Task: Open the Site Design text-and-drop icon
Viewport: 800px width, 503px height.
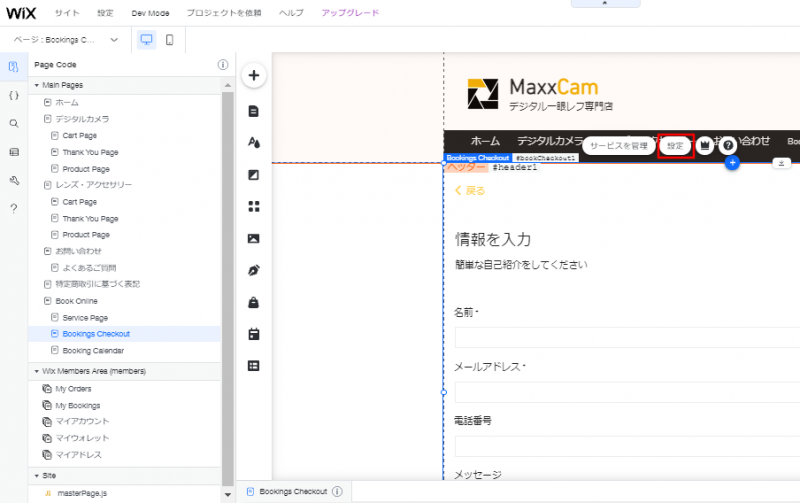Action: point(254,142)
